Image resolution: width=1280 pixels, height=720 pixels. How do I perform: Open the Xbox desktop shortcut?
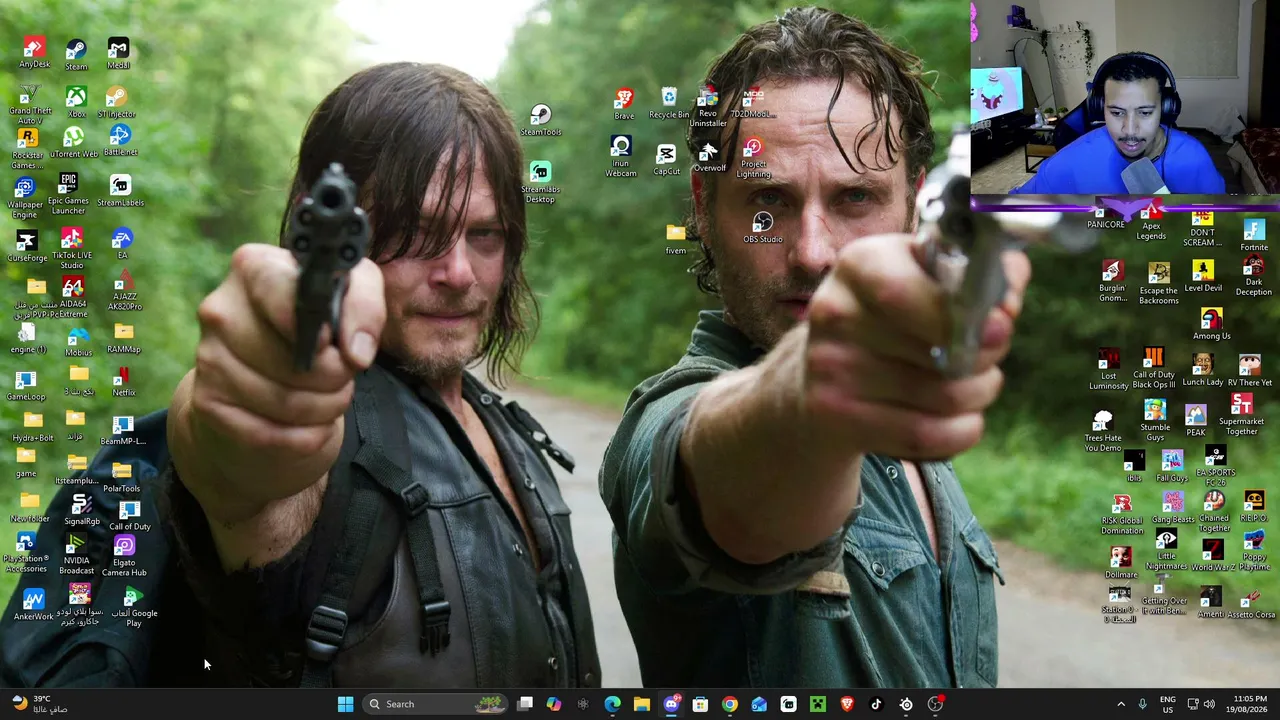click(76, 102)
